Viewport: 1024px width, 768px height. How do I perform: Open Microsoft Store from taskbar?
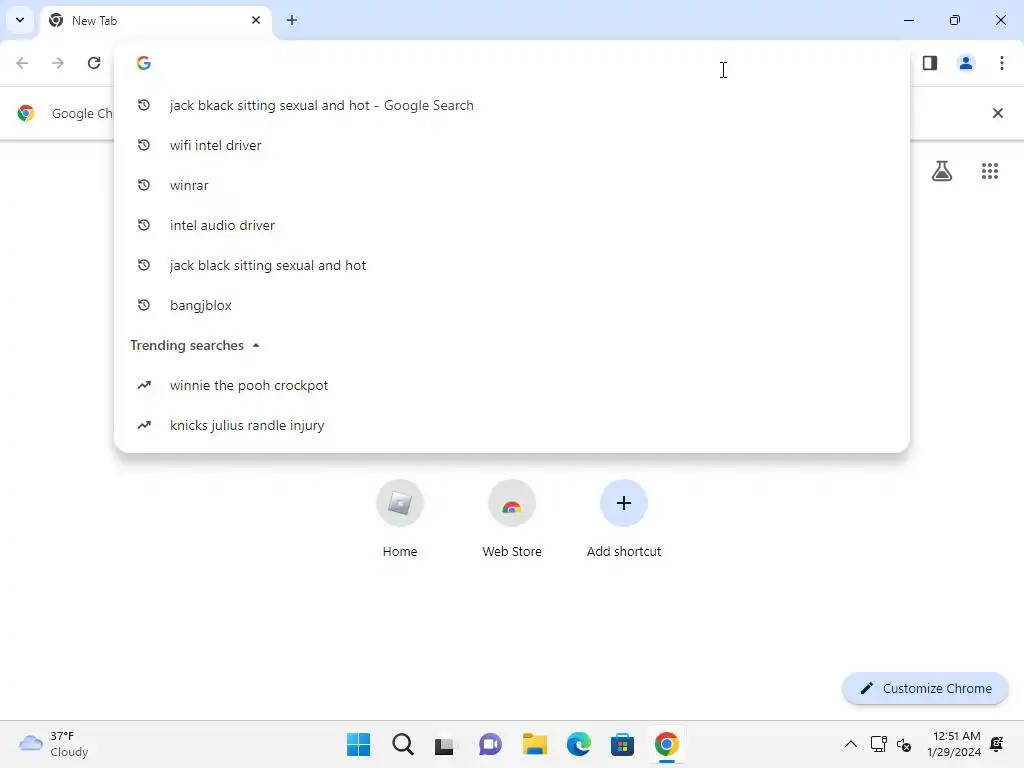coord(622,744)
